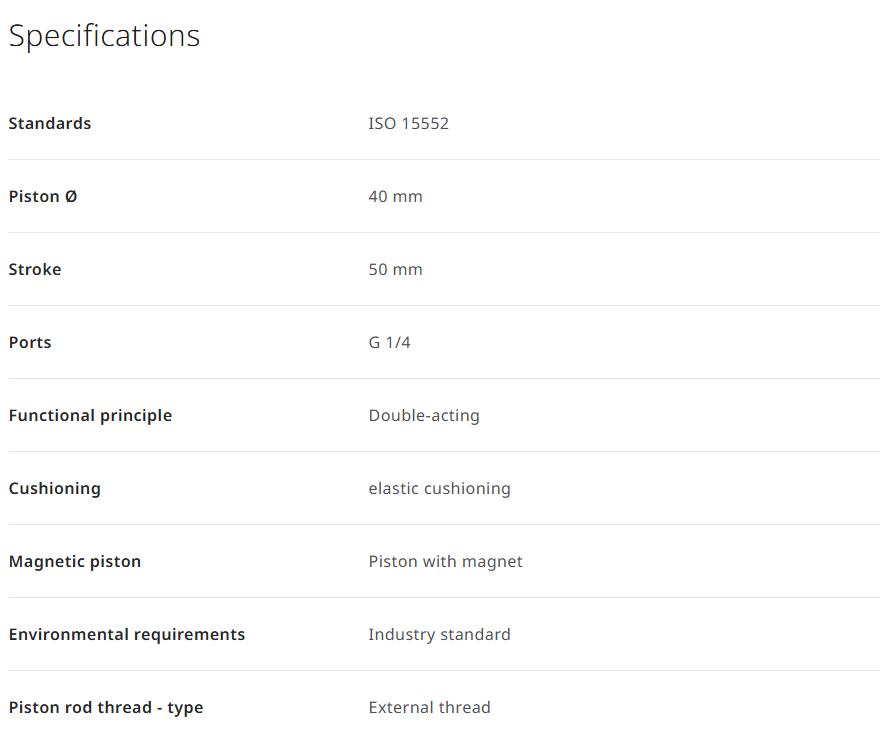Click the 40 mm piston value
This screenshot has height=739, width=880.
coord(396,196)
